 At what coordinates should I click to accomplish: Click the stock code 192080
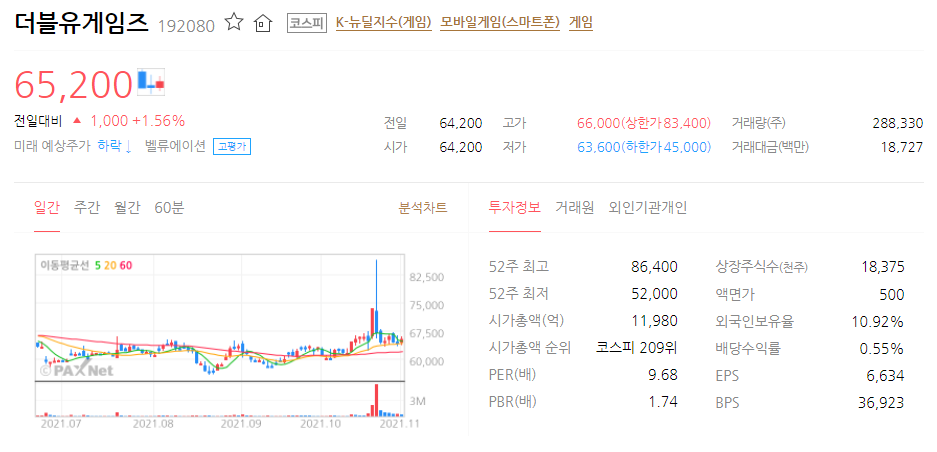(x=186, y=26)
